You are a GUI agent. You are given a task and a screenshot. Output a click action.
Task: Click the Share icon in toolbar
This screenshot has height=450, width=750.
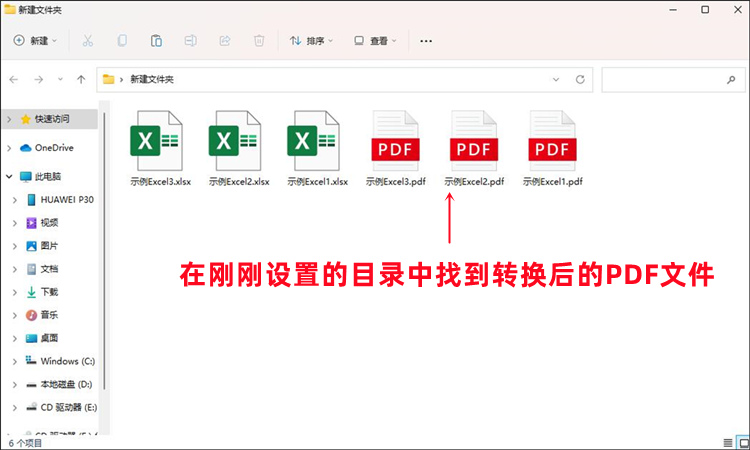click(x=225, y=41)
